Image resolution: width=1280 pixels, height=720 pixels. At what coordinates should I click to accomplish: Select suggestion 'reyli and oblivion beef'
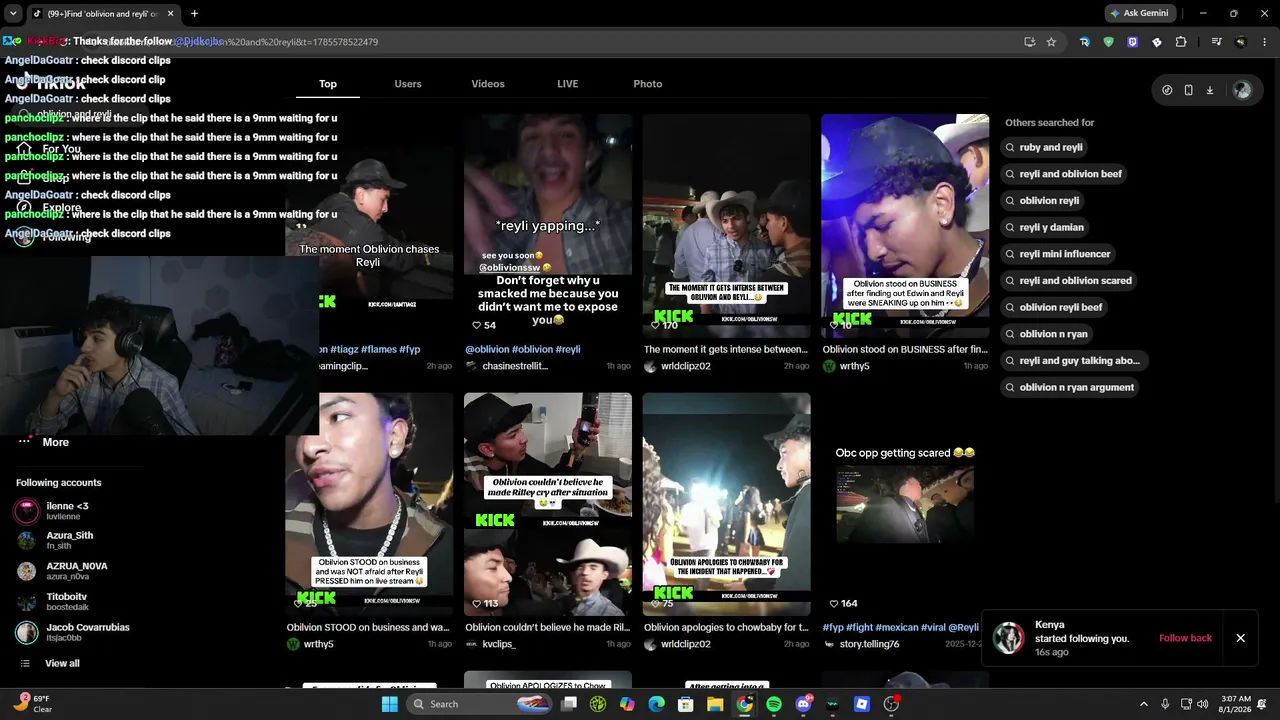coord(1064,174)
